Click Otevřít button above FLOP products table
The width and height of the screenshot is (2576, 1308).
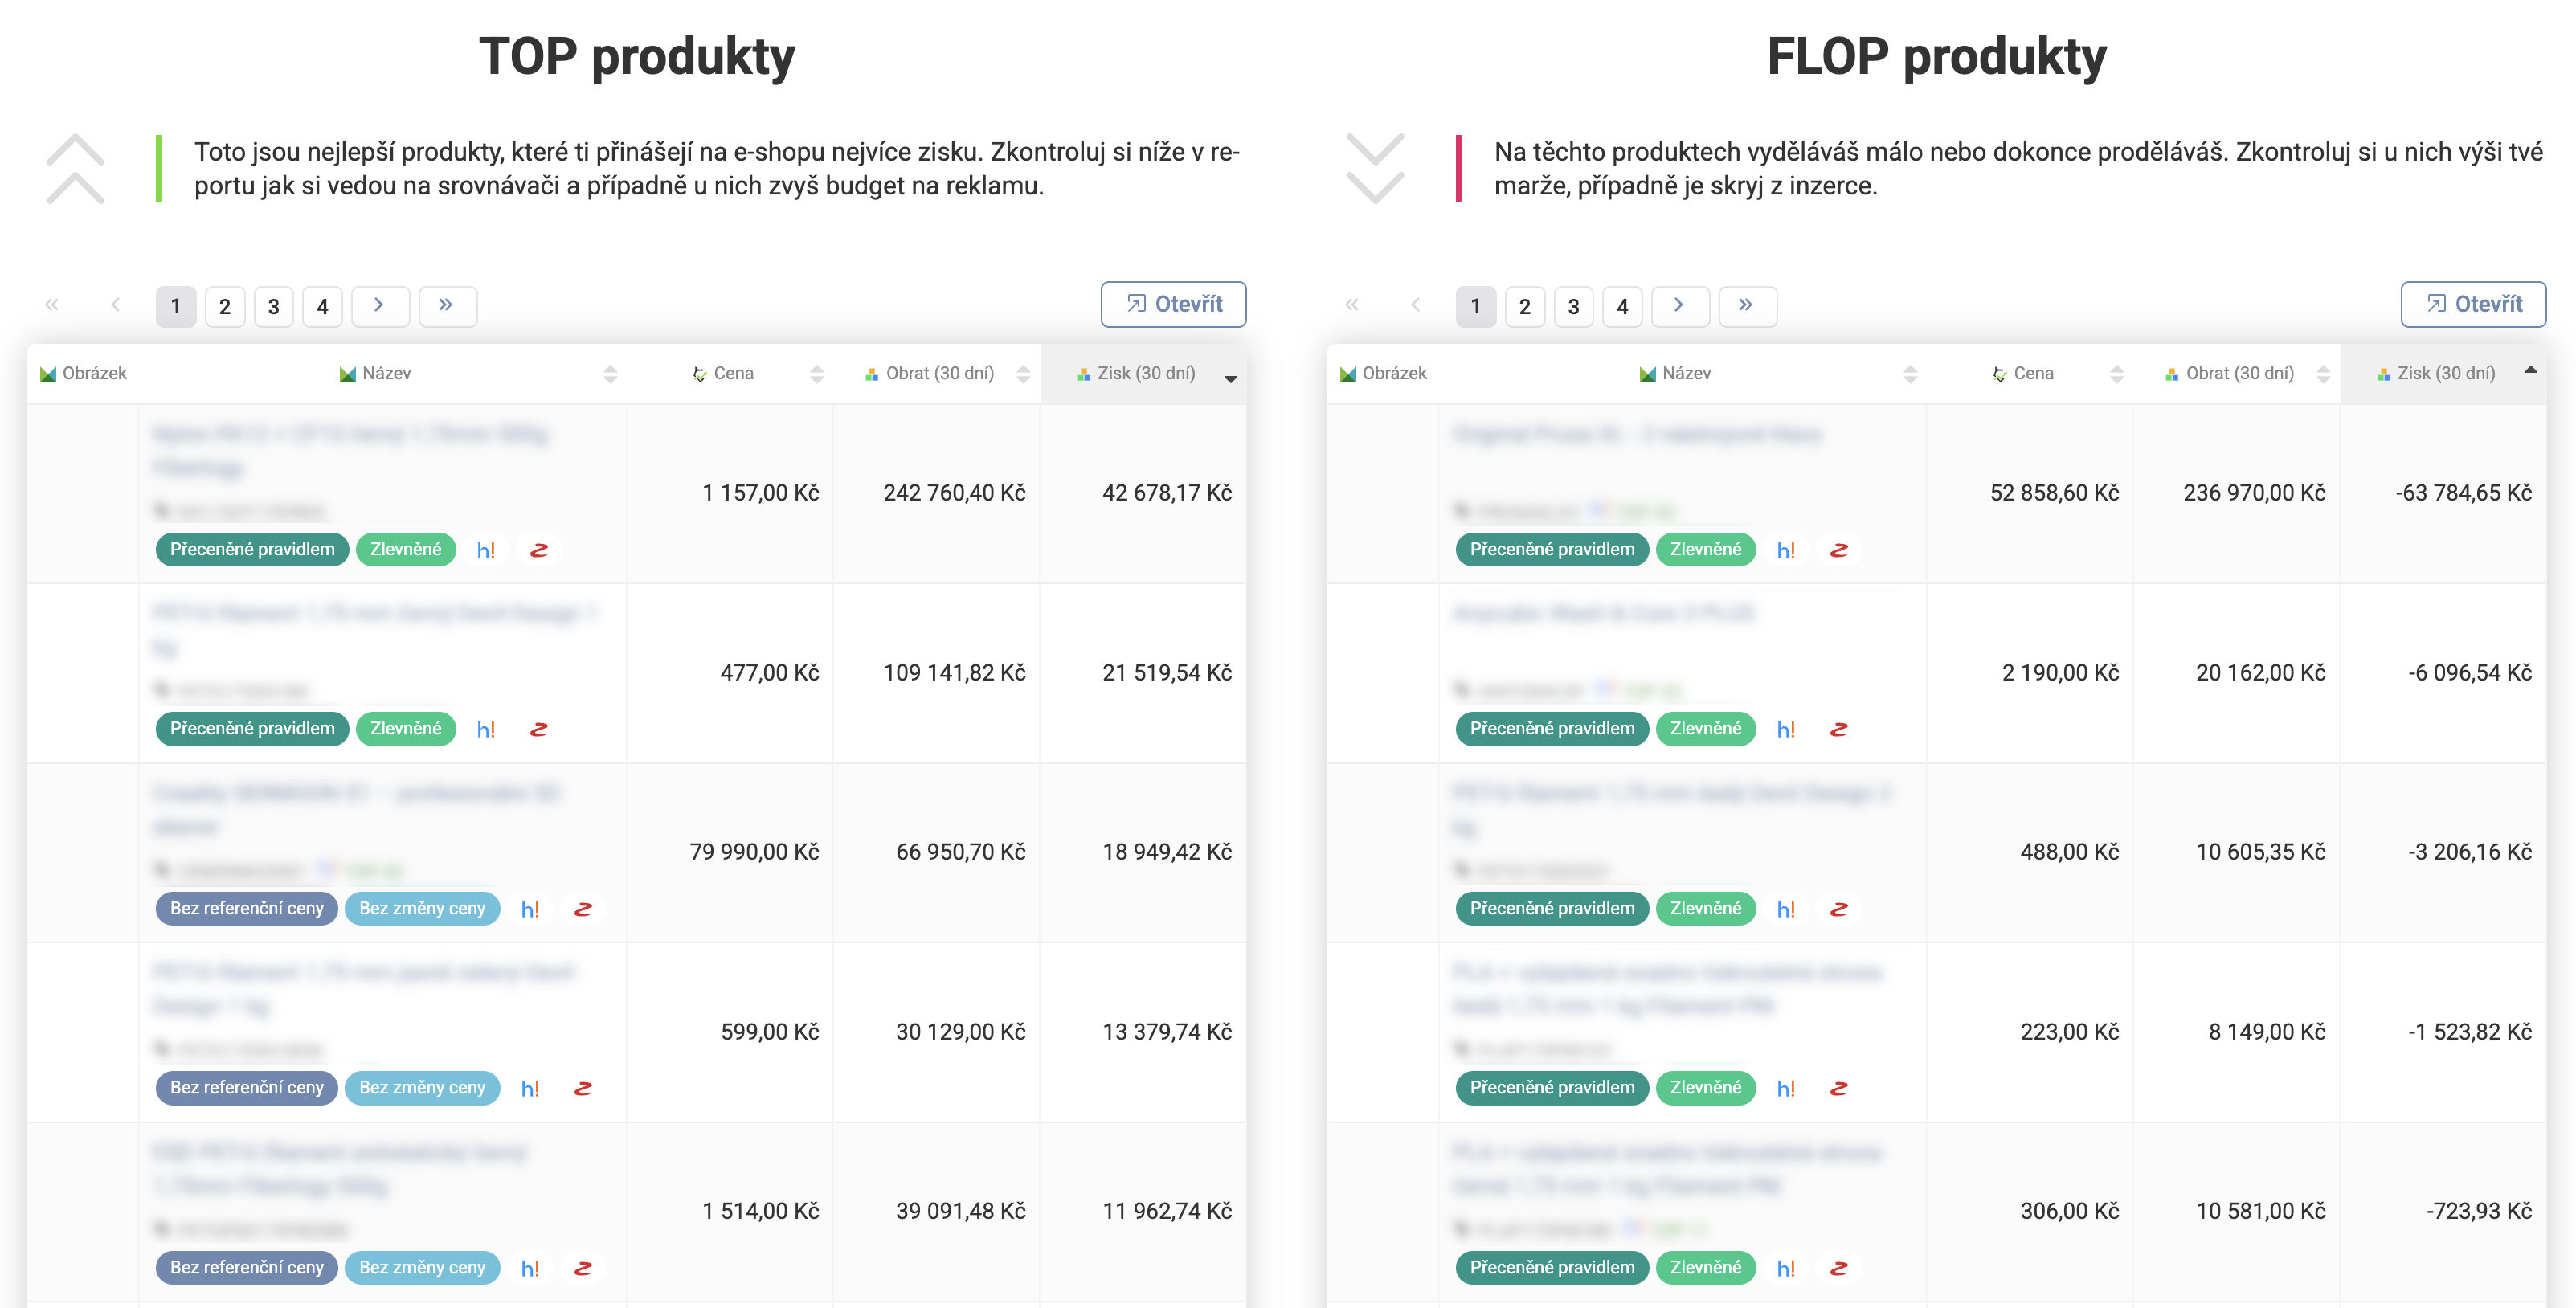[x=2473, y=304]
